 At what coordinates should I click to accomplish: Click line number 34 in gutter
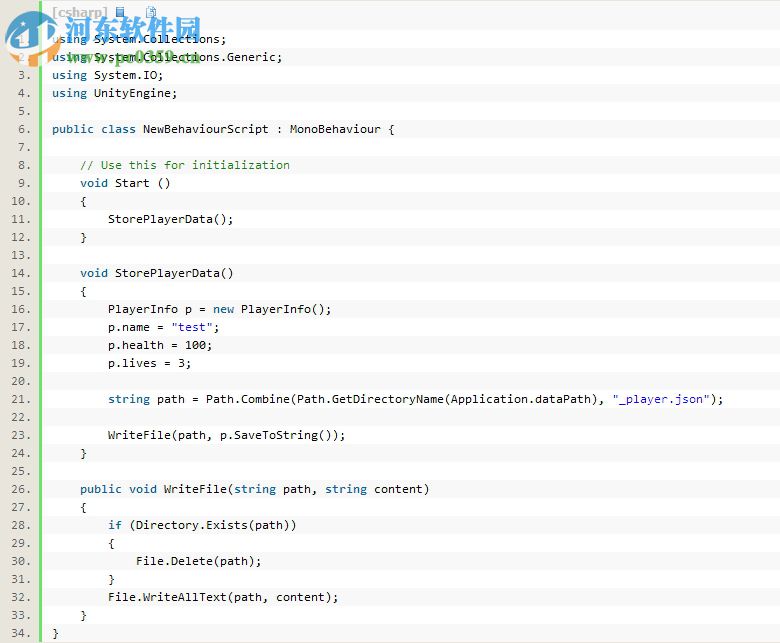[21, 633]
